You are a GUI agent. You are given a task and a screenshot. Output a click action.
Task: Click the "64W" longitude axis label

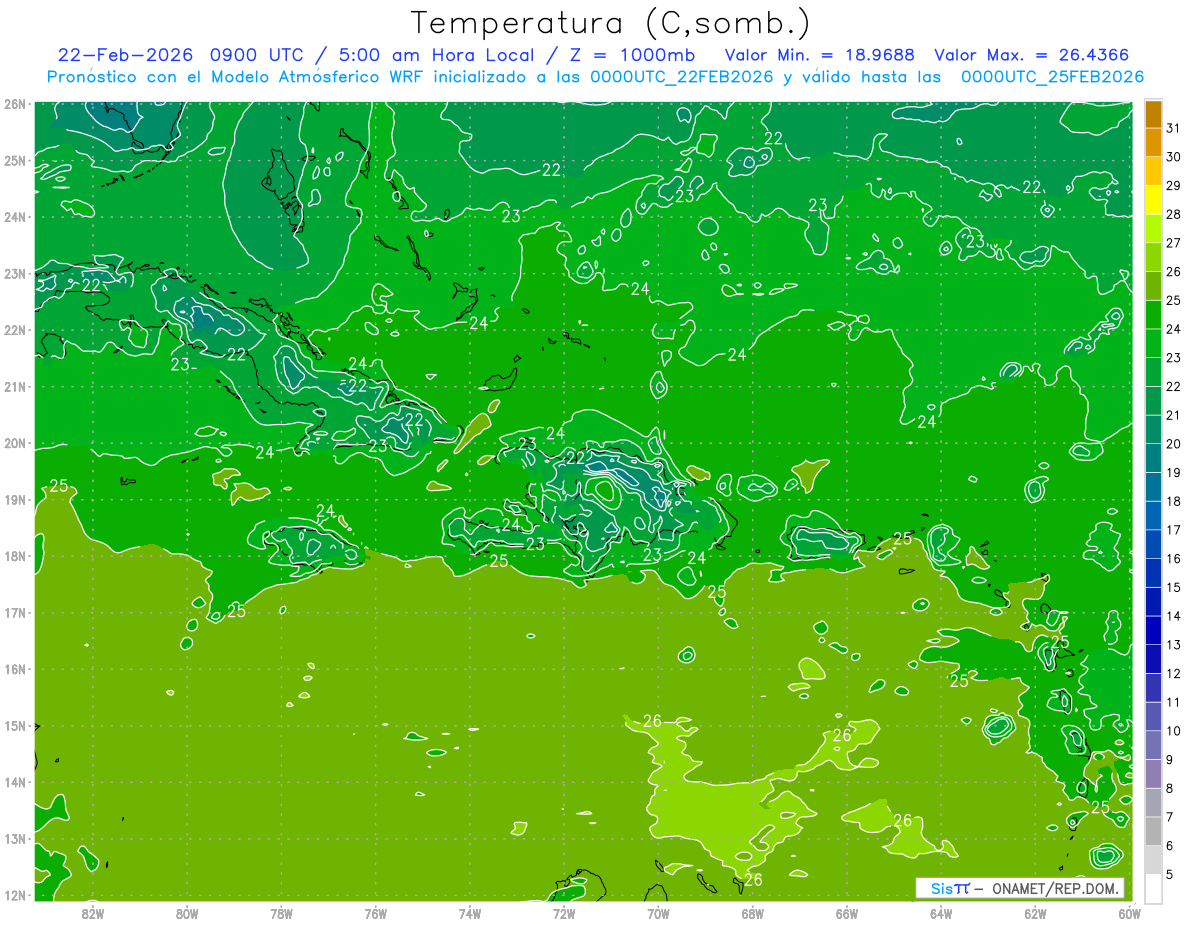(941, 912)
